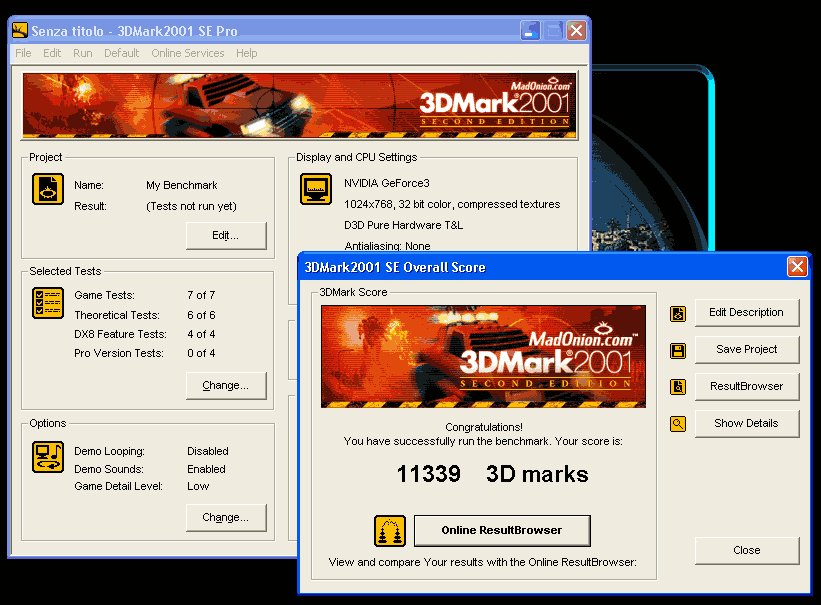Click the Online ResultBrowser button
821x605 pixels.
[502, 531]
